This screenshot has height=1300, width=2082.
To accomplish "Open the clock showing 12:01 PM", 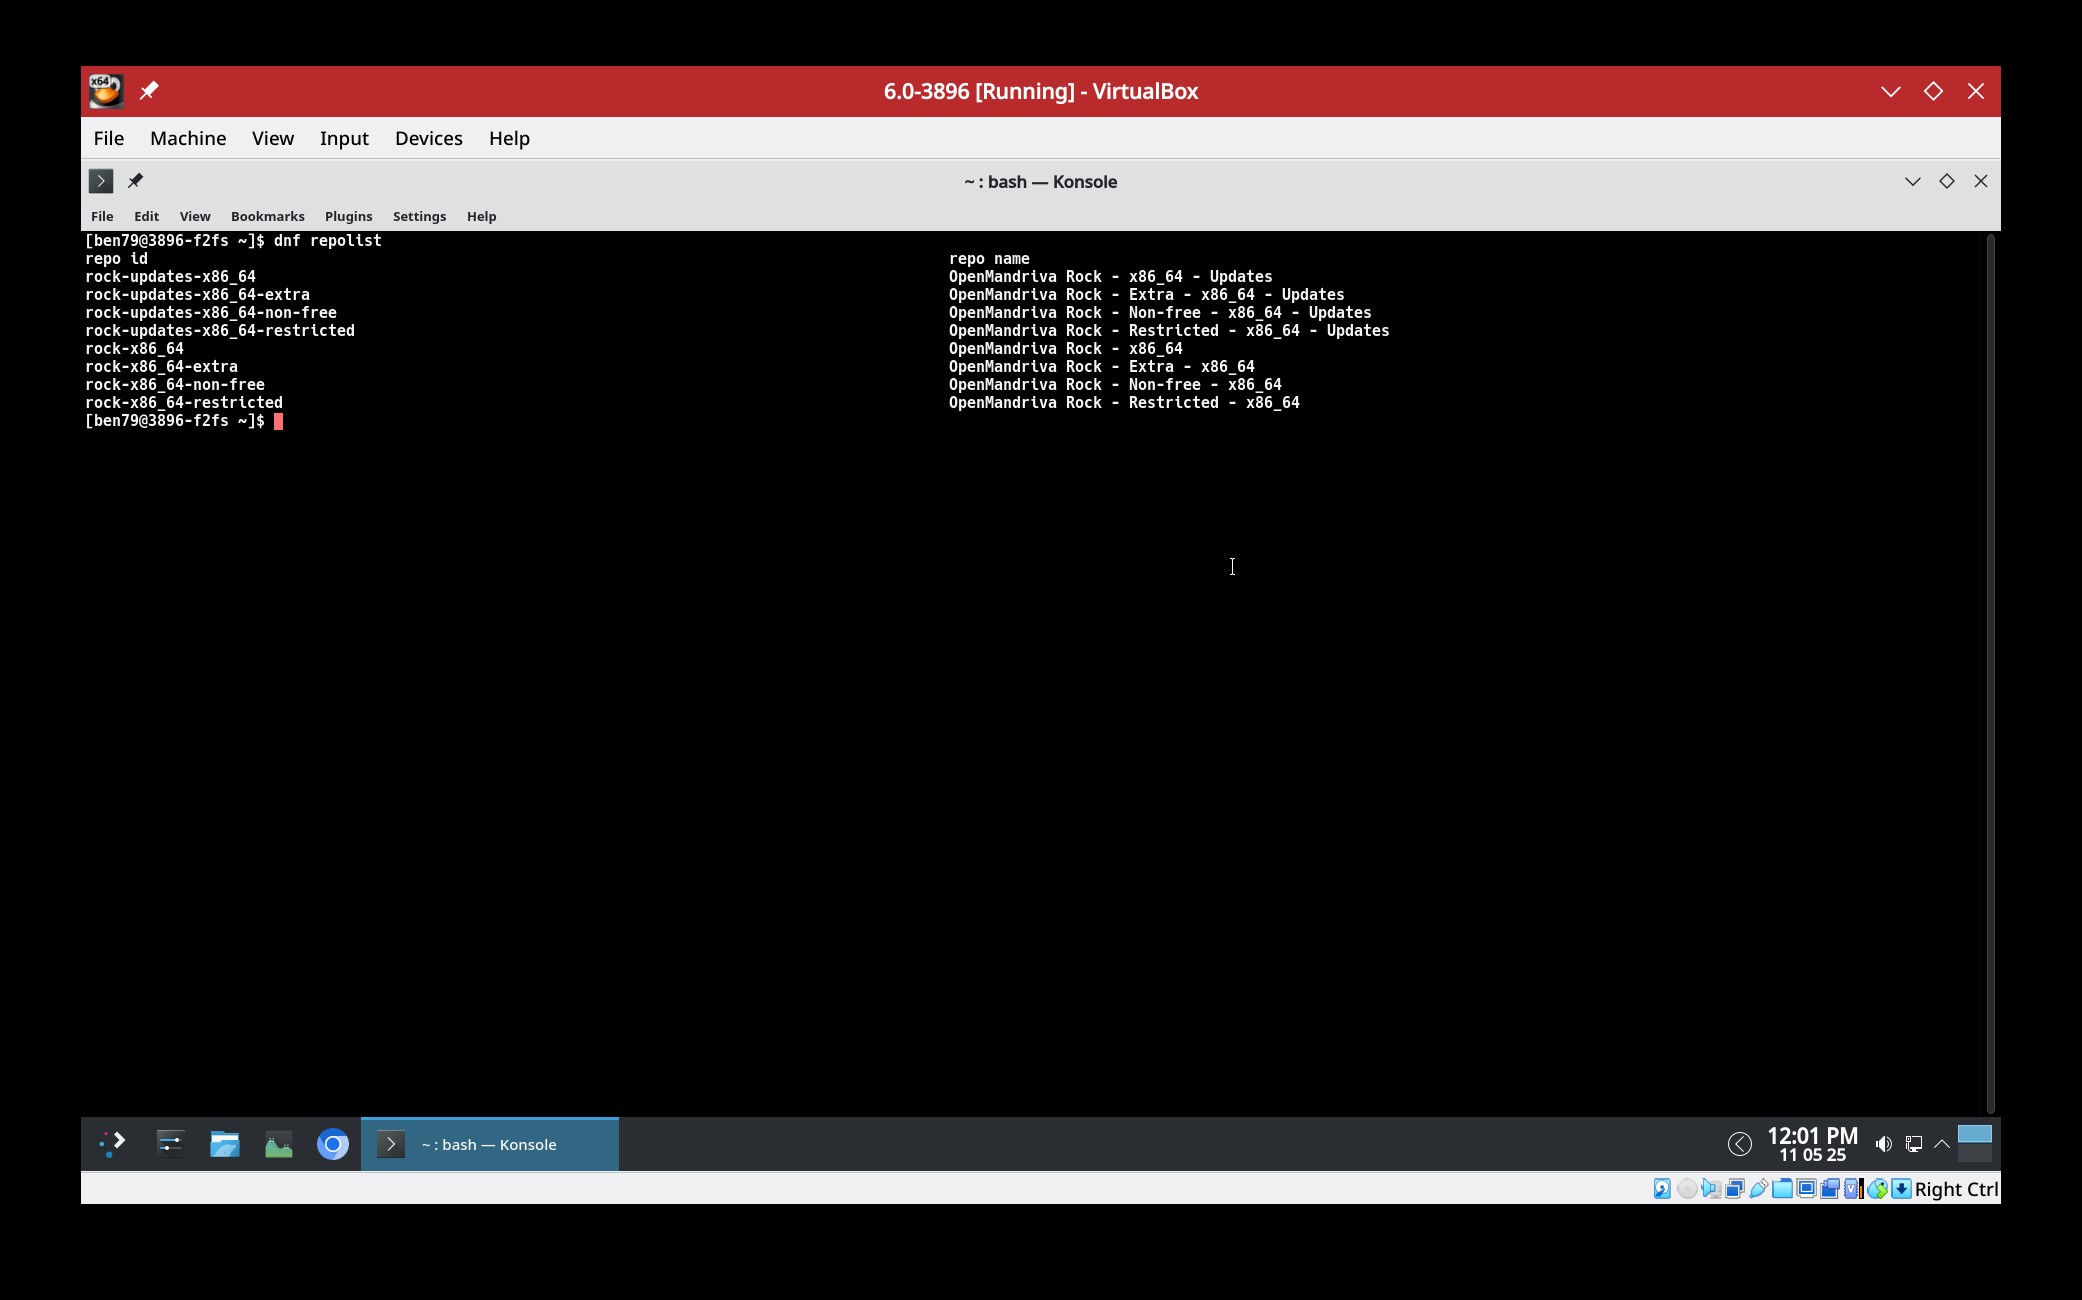I will [x=1812, y=1144].
